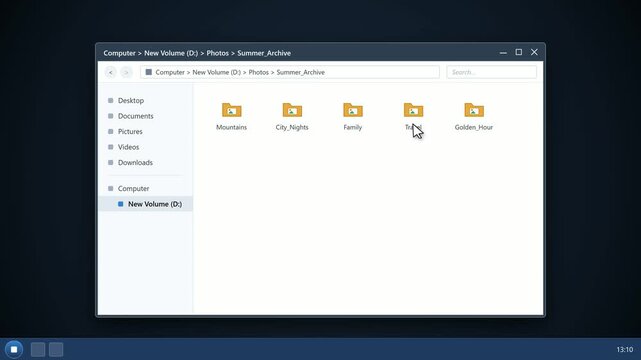Click New Volume (D:) in address bar
Viewport: 641px width, 360px height.
pyautogui.click(x=217, y=72)
